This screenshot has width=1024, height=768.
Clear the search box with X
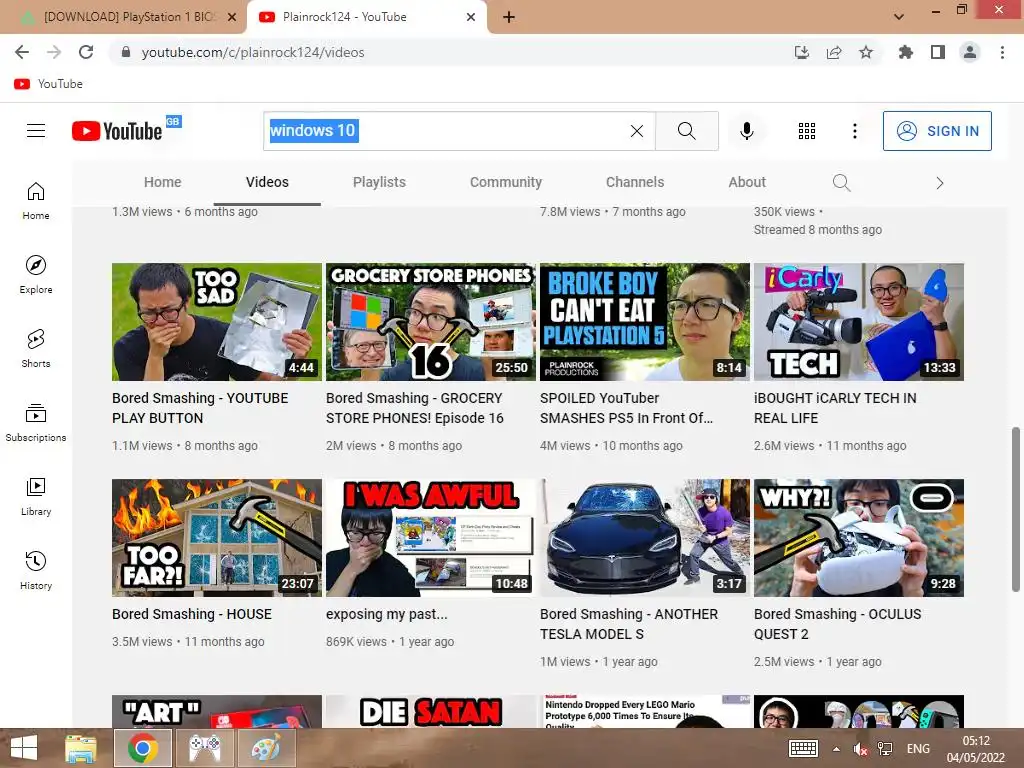pos(637,131)
